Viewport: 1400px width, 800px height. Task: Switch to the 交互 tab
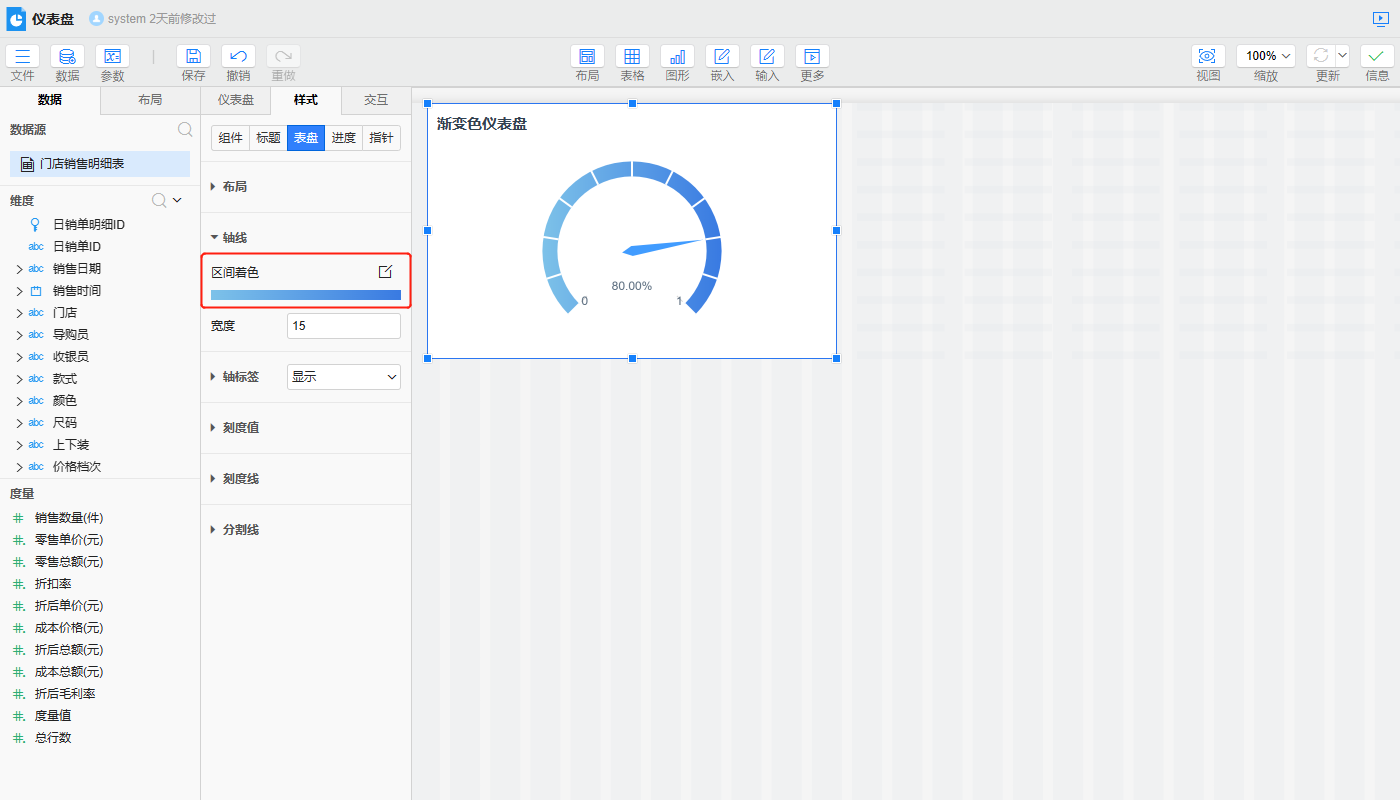pyautogui.click(x=376, y=100)
